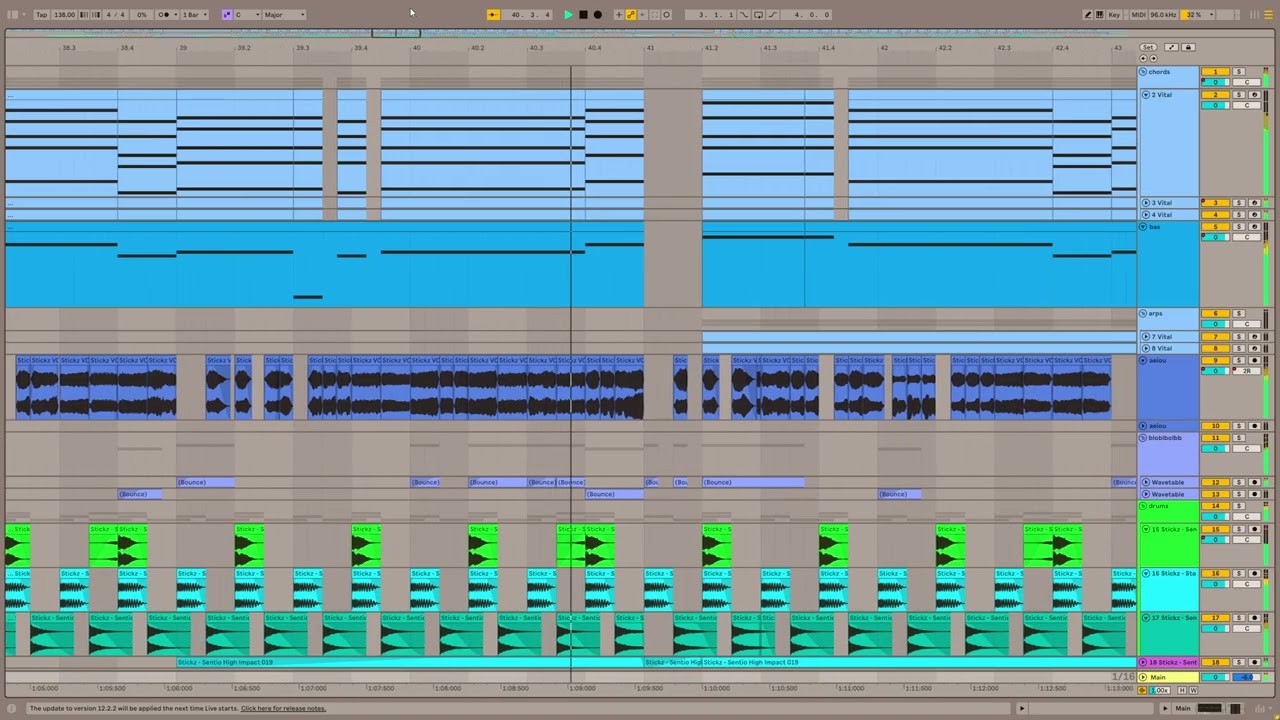1280x720 pixels.
Task: Toggle Follow playback button
Action: tap(493, 15)
